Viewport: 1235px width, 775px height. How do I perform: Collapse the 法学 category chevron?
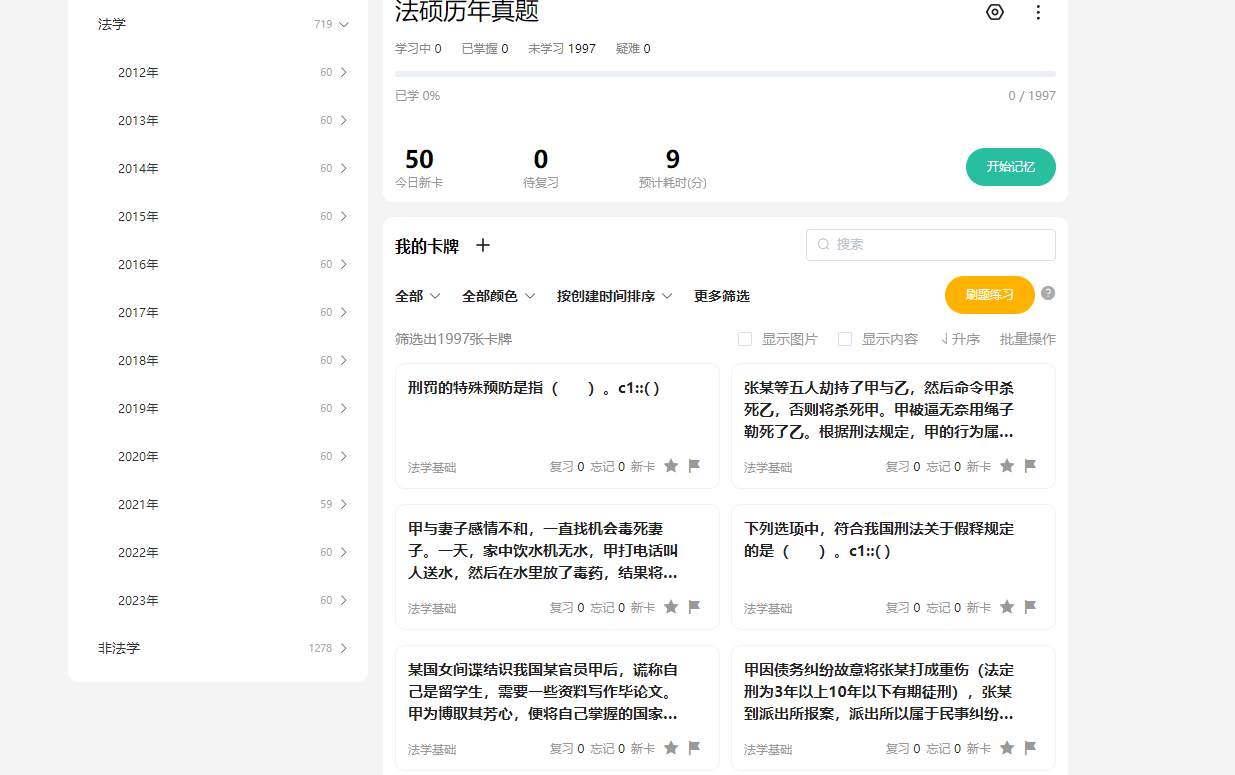pos(345,24)
